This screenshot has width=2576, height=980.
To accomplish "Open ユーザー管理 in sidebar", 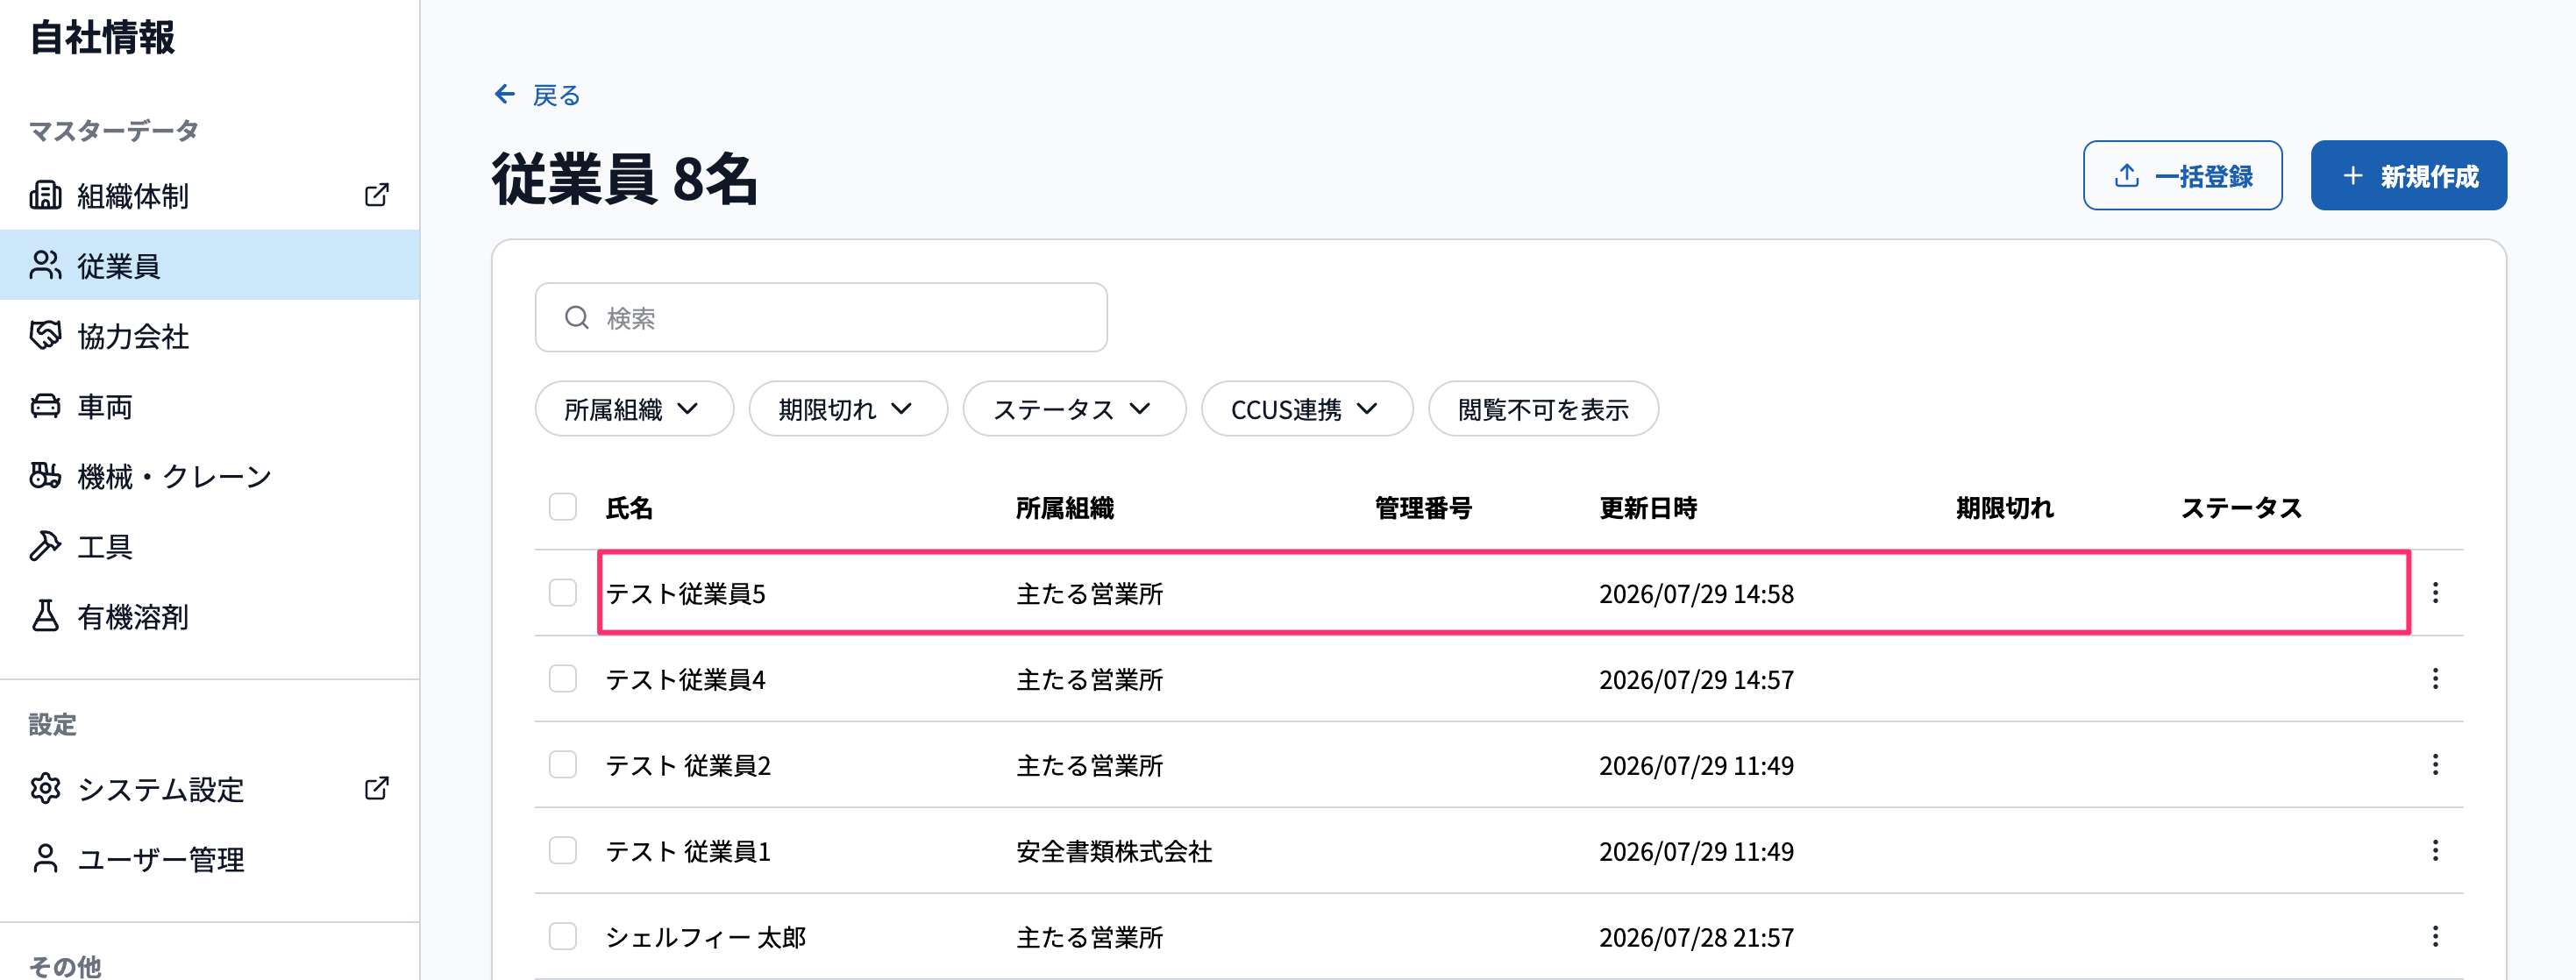I will coord(209,859).
